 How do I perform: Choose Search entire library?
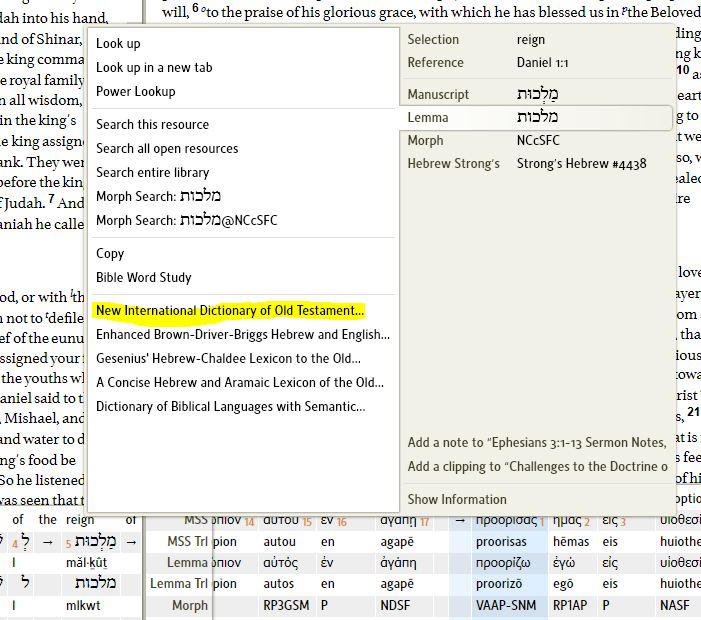152,173
